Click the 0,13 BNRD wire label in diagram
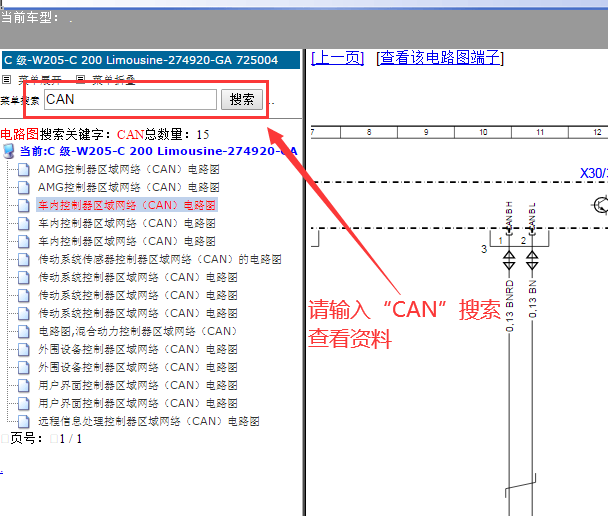The image size is (608, 516). [510, 306]
